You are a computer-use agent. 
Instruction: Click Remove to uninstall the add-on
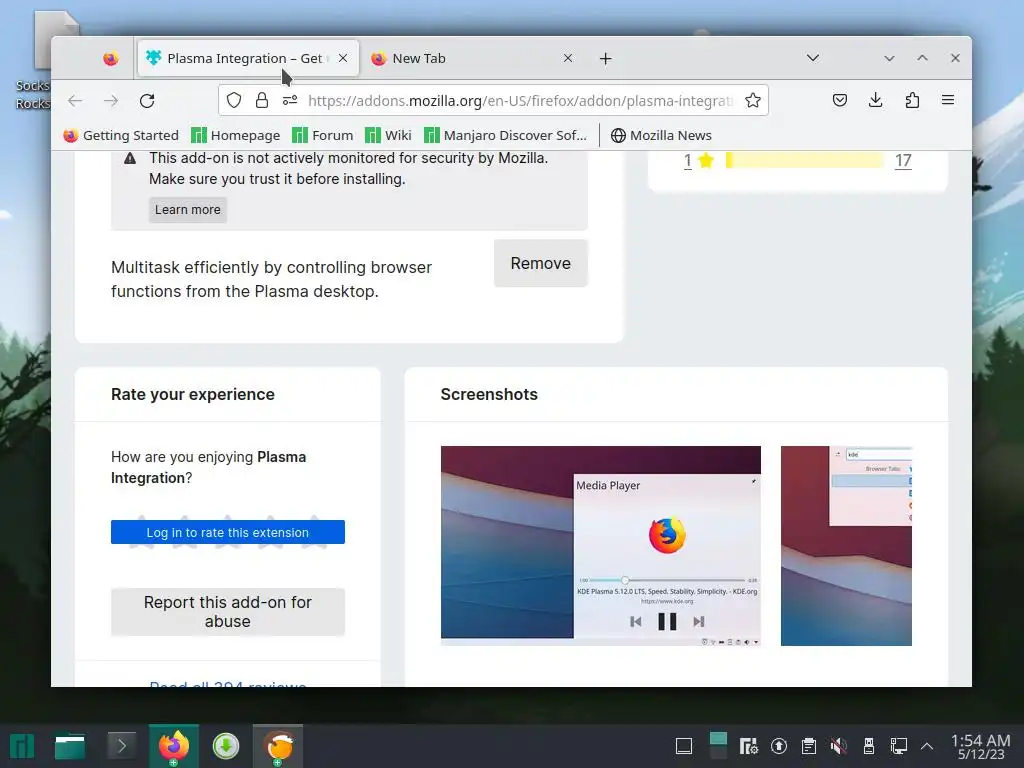coord(541,263)
